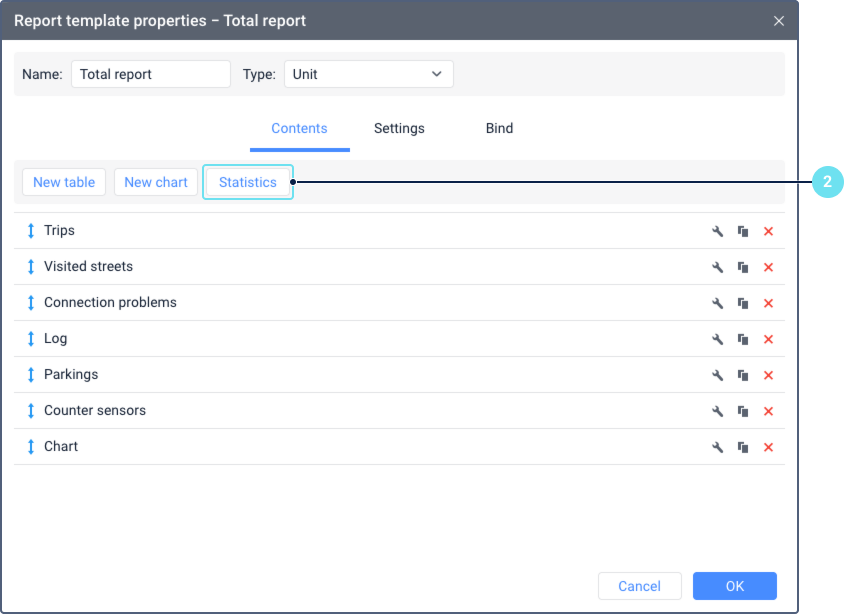Switch to the Settings tab

pyautogui.click(x=399, y=129)
